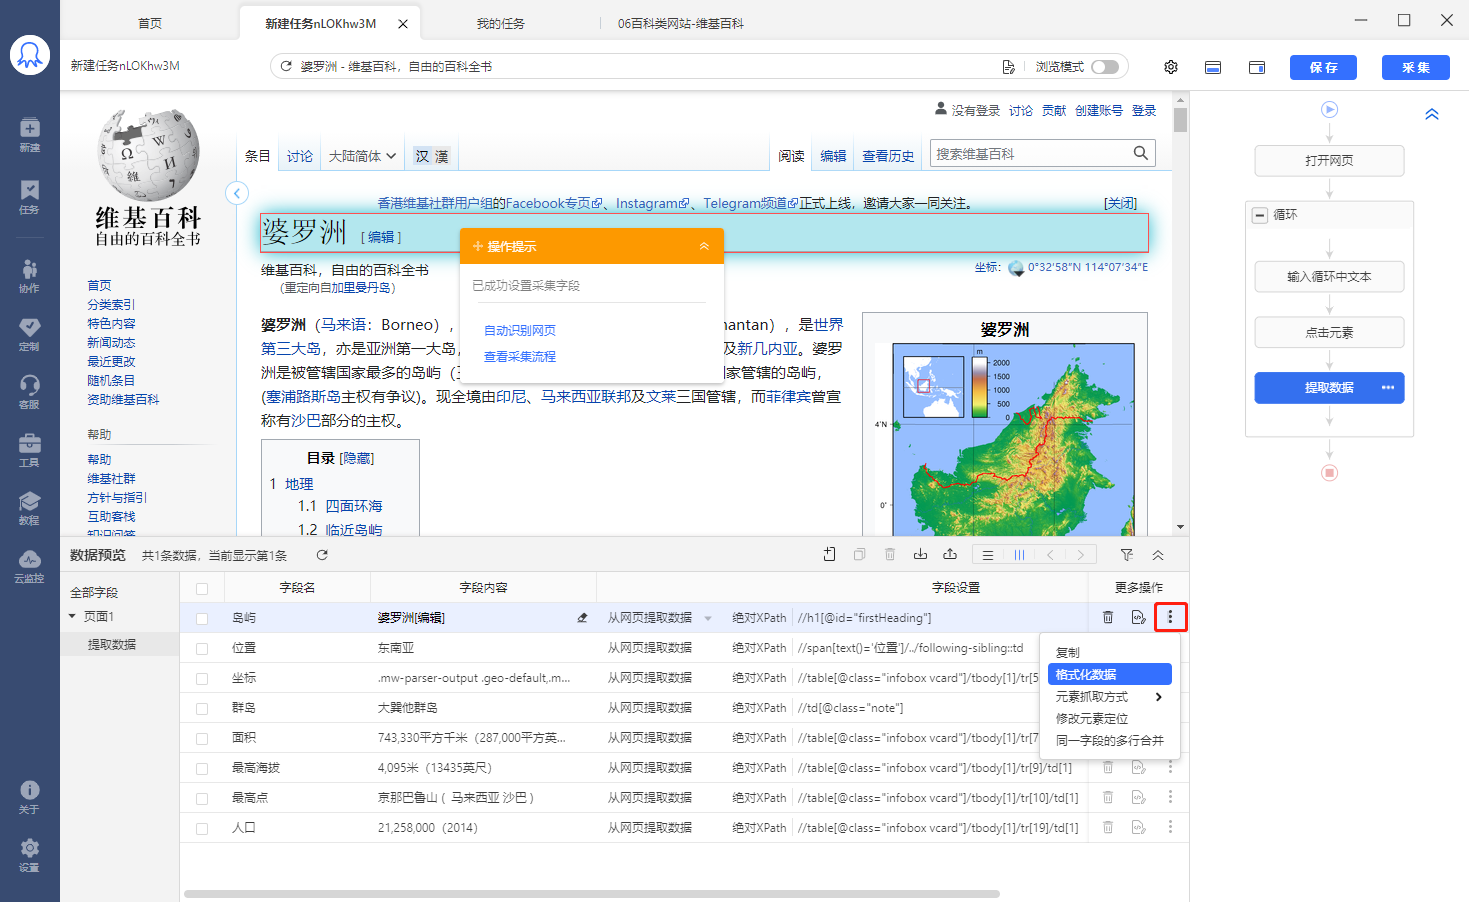
Task: Open the 协作 sidebar icon
Action: [x=29, y=275]
